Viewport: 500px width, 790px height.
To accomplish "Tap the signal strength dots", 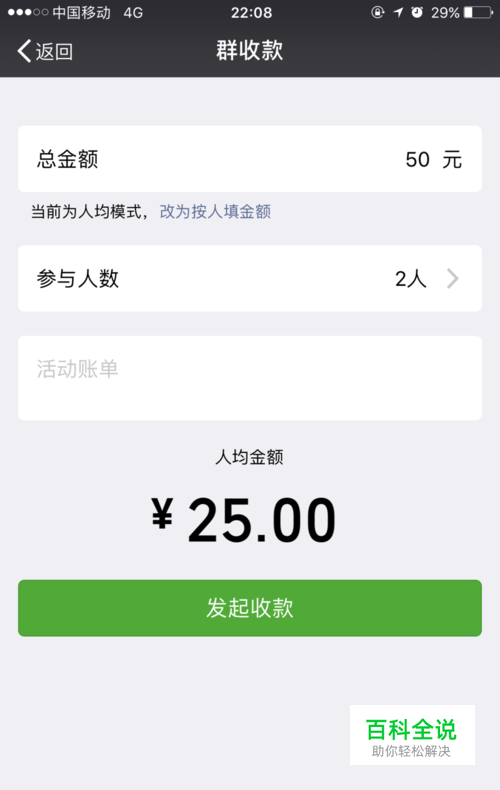I will [28, 12].
